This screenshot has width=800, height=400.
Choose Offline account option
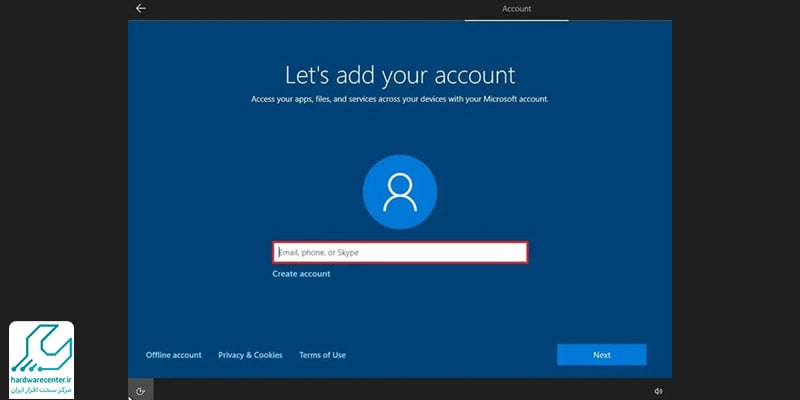click(x=173, y=355)
